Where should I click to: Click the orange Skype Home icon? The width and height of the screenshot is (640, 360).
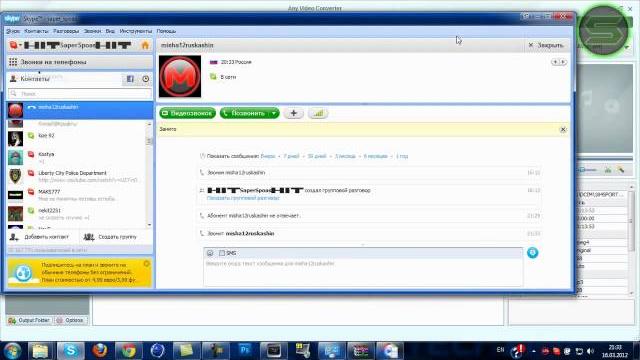pos(145,45)
